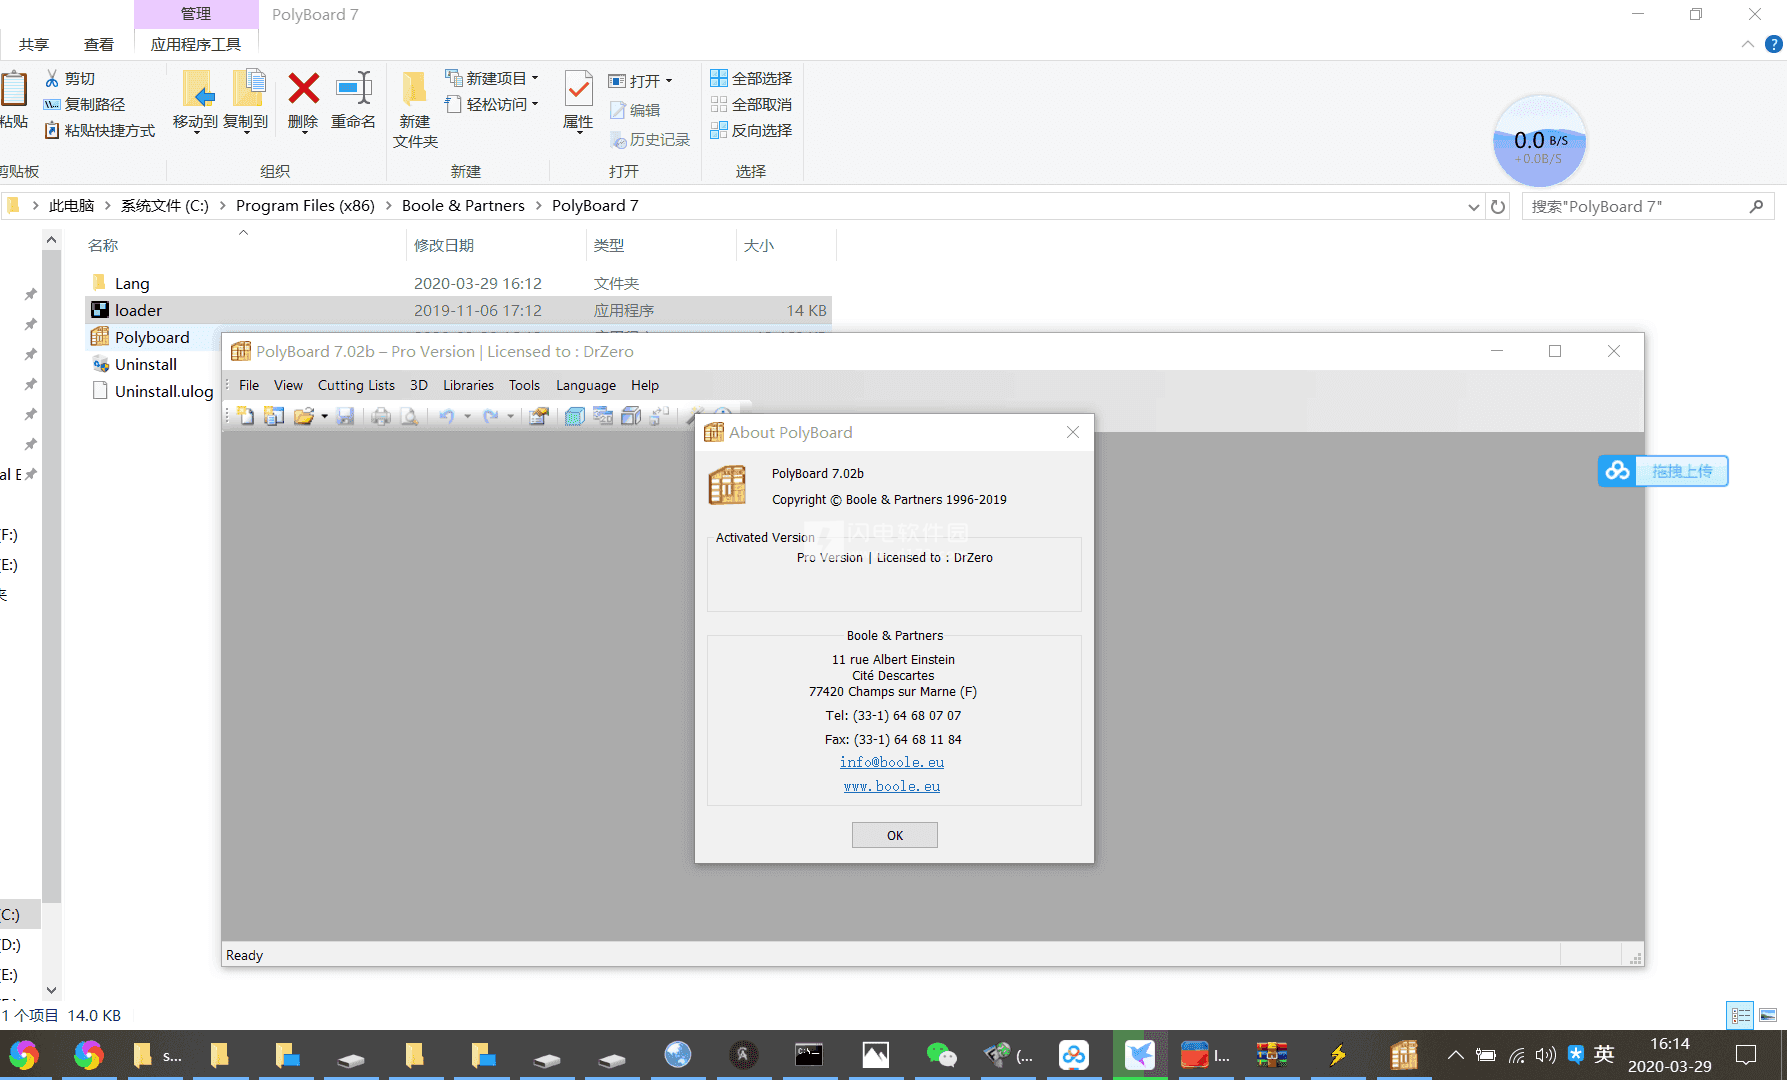Open the View menu in PolyBoard
1787x1080 pixels.
(x=288, y=385)
